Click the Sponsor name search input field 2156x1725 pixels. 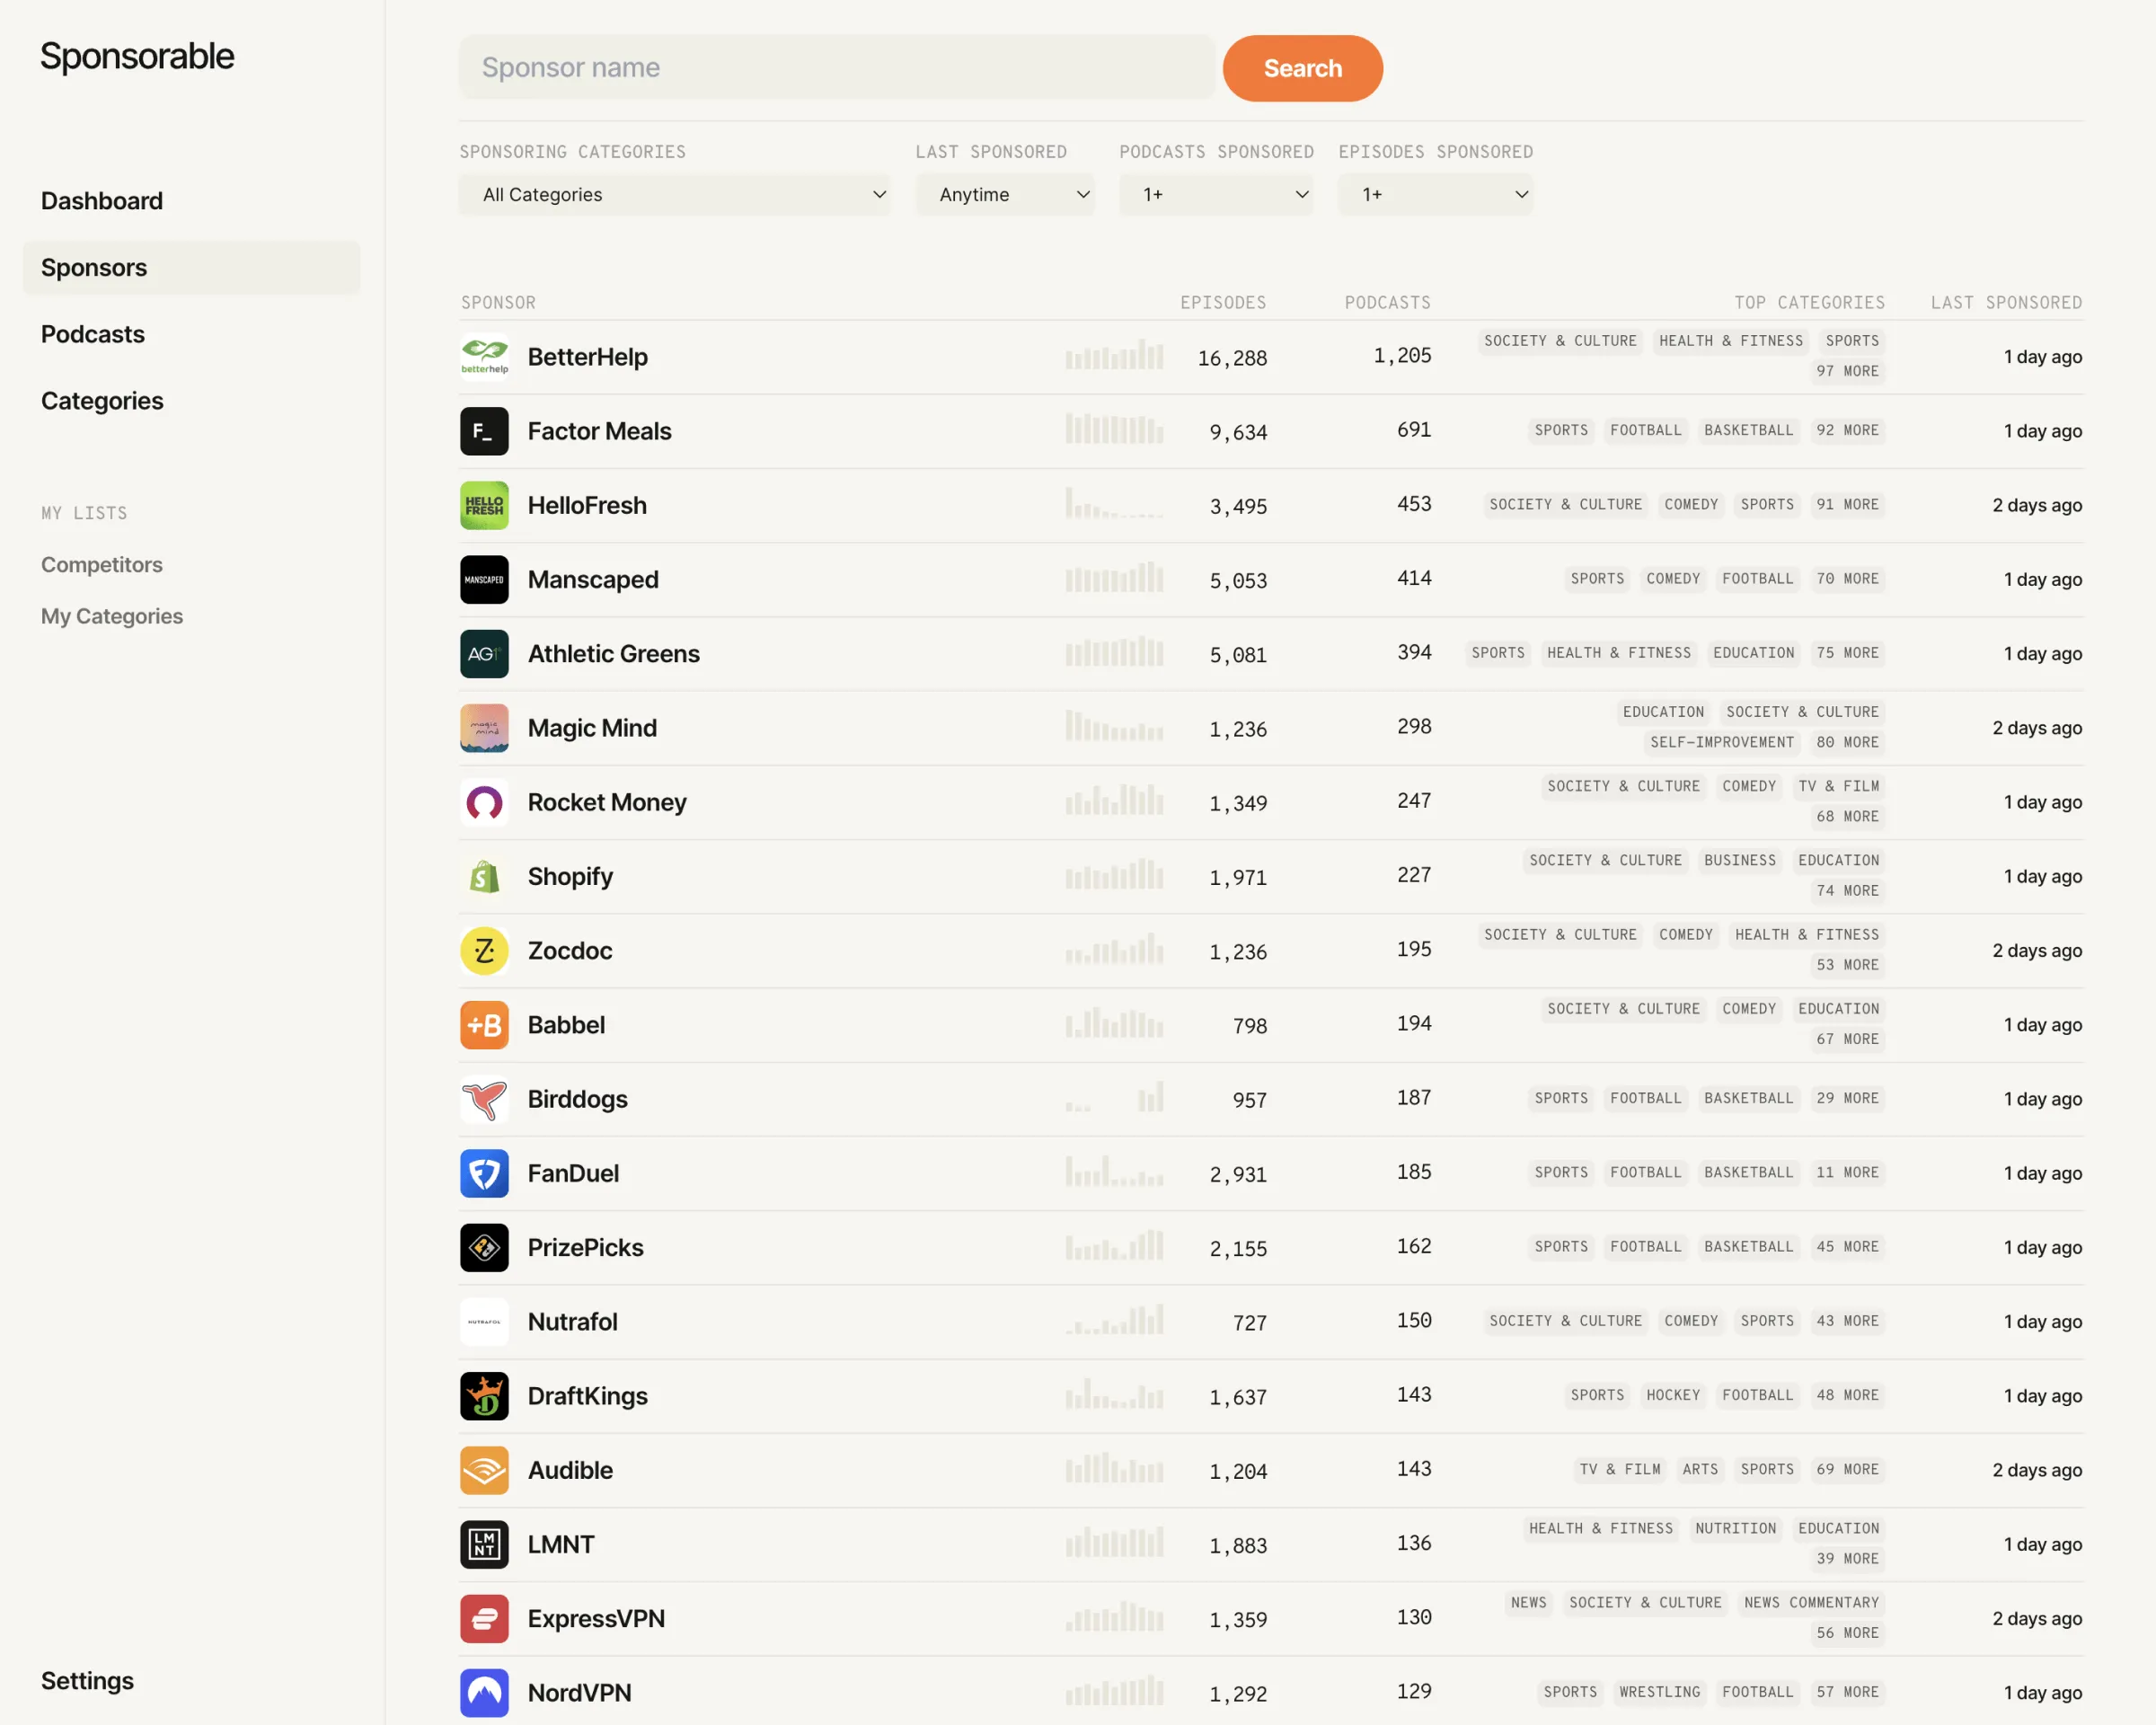click(x=836, y=66)
